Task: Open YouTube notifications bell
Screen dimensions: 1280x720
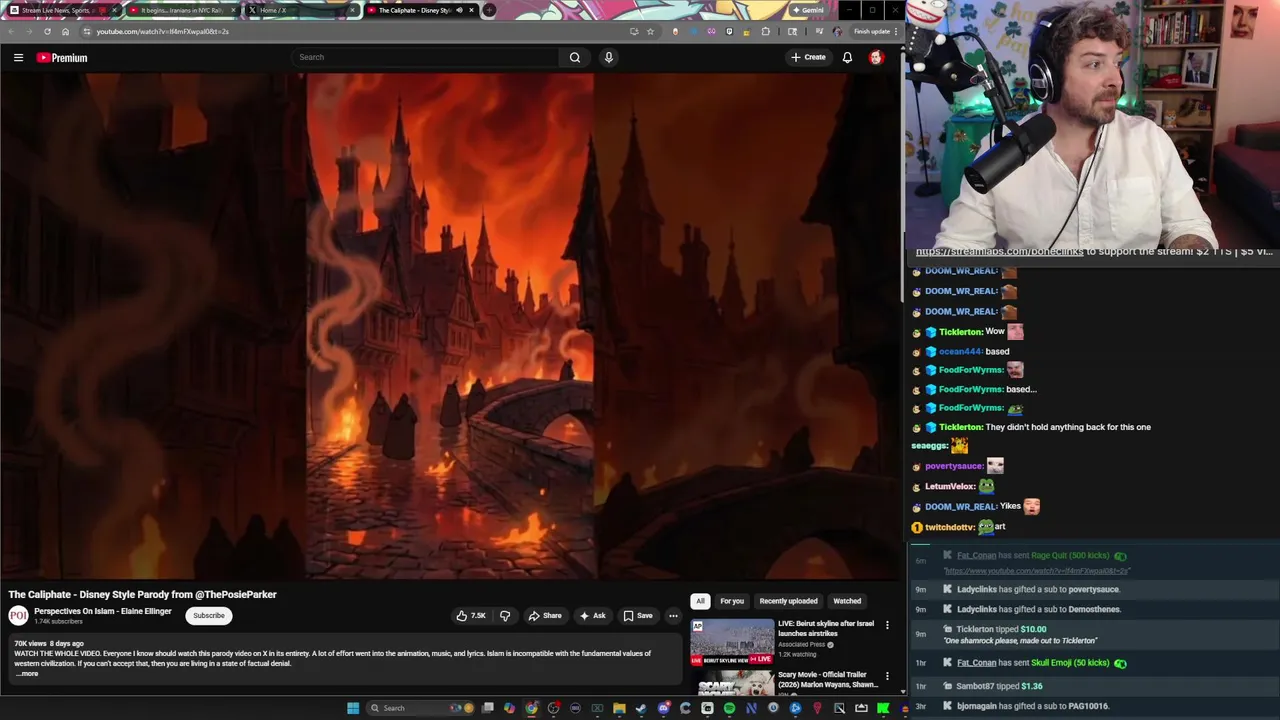Action: [x=847, y=57]
